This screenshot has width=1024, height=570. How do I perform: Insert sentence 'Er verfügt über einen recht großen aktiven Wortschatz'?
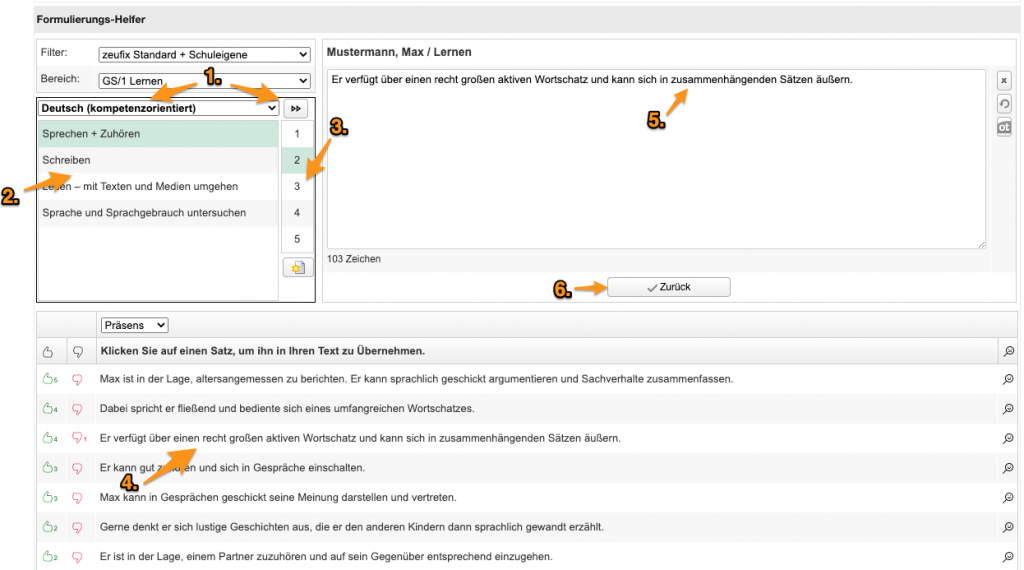point(360,438)
